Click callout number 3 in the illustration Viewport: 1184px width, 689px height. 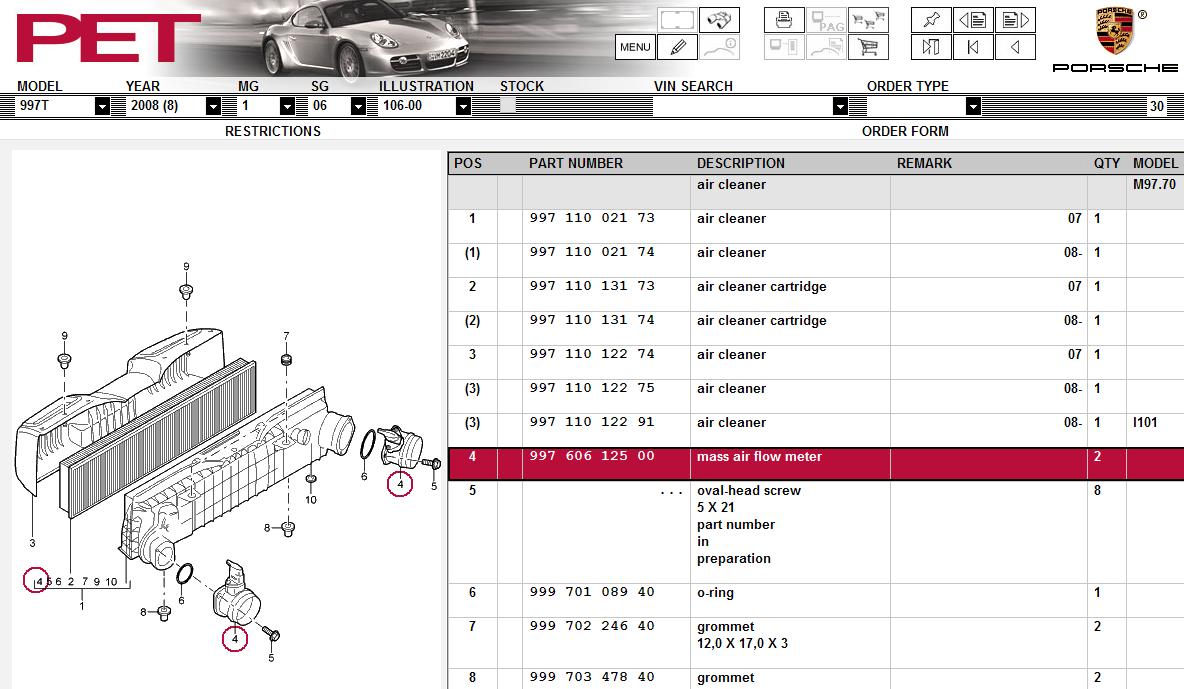pos(32,542)
